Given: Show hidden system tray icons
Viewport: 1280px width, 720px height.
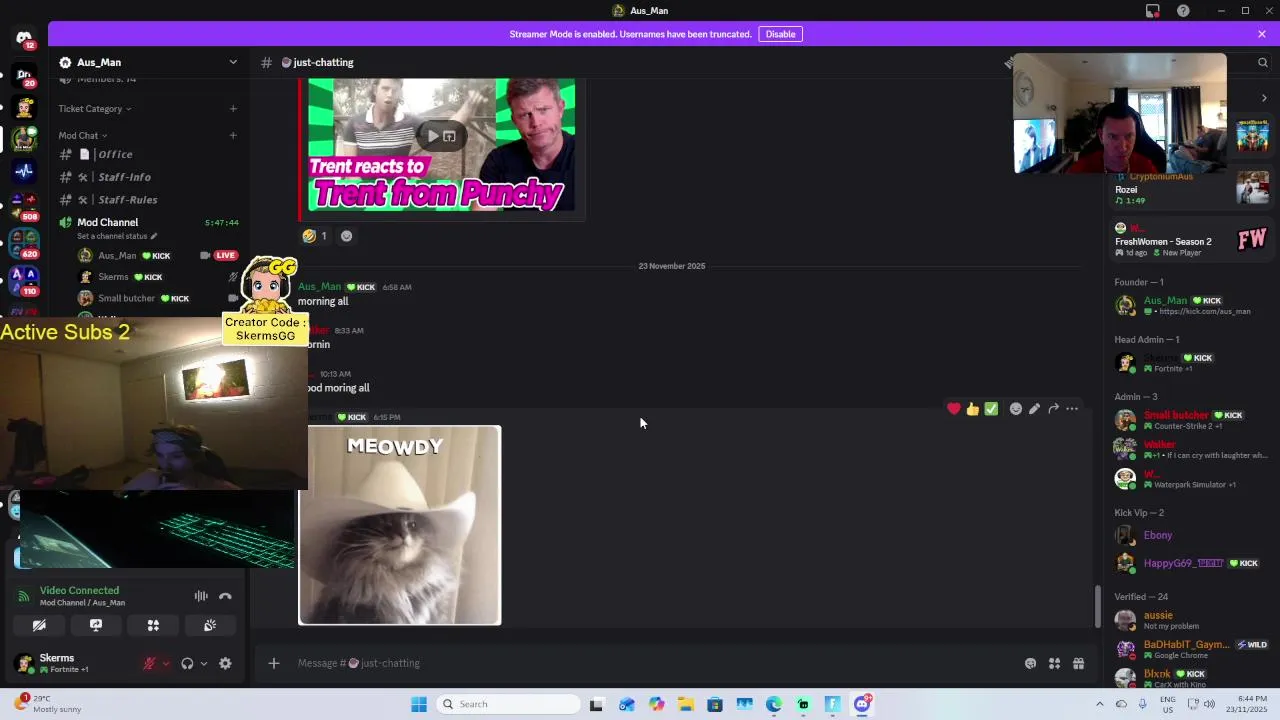Looking at the screenshot, I should pyautogui.click(x=1099, y=704).
